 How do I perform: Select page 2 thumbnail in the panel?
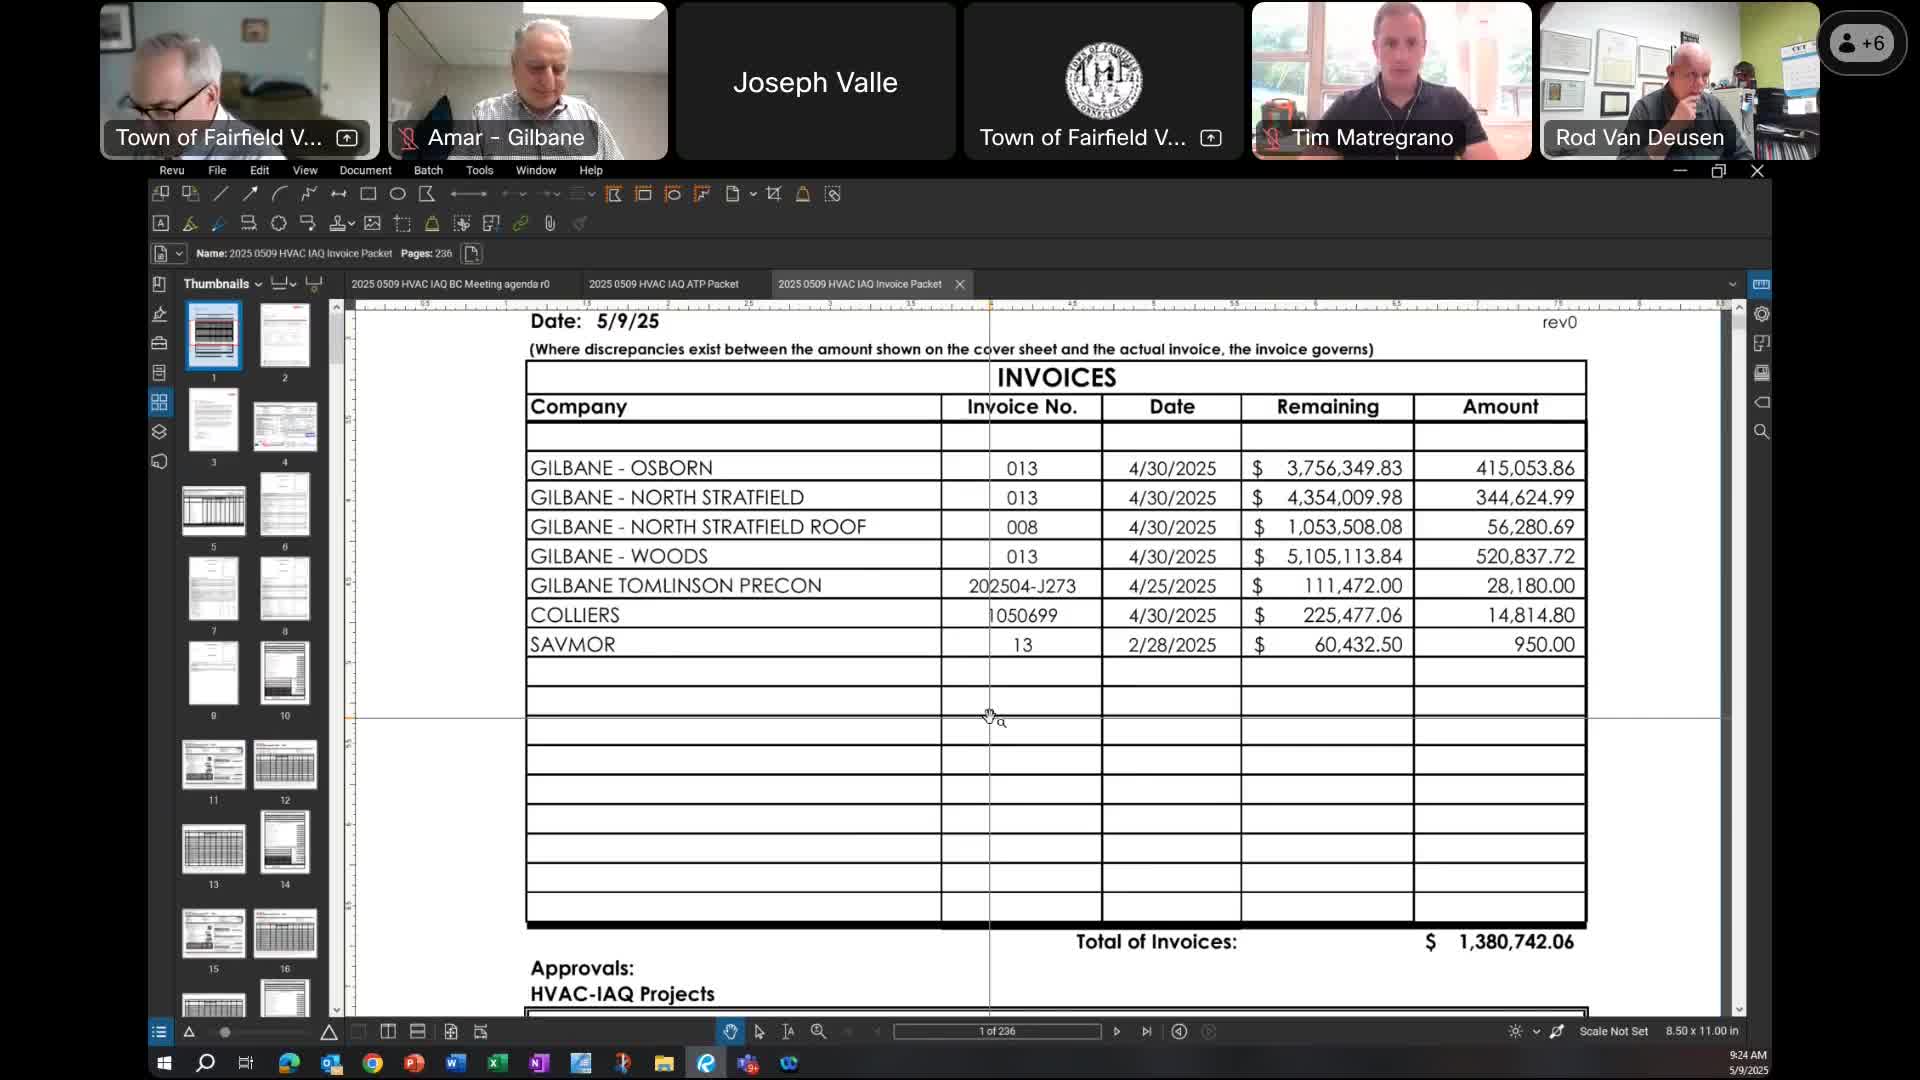point(286,337)
